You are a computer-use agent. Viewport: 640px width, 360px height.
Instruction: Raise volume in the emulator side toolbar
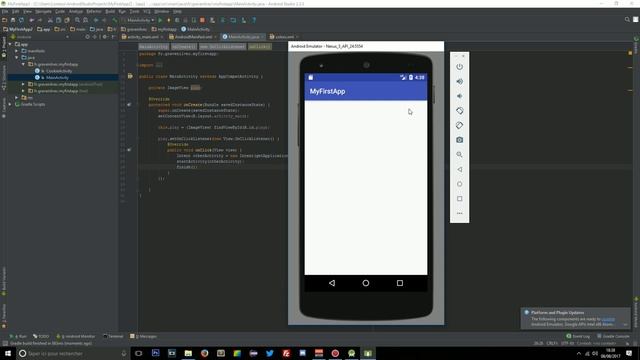pyautogui.click(x=460, y=81)
